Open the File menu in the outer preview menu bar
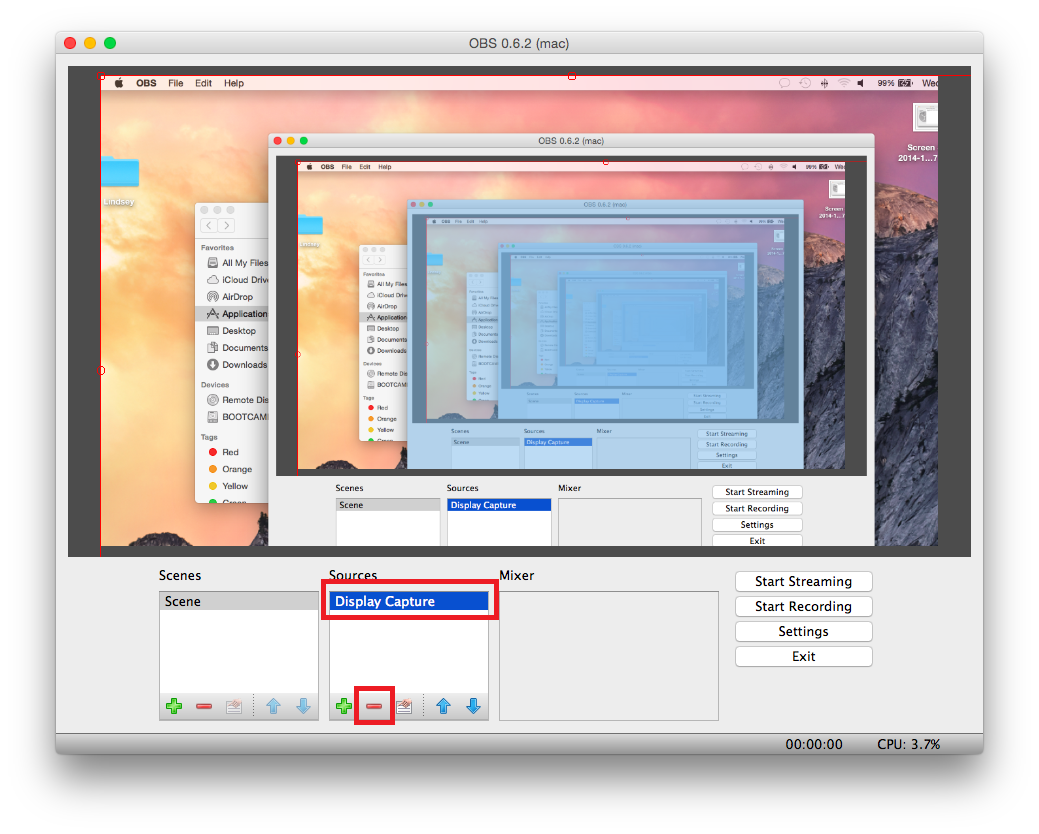This screenshot has height=834, width=1039. [x=176, y=83]
